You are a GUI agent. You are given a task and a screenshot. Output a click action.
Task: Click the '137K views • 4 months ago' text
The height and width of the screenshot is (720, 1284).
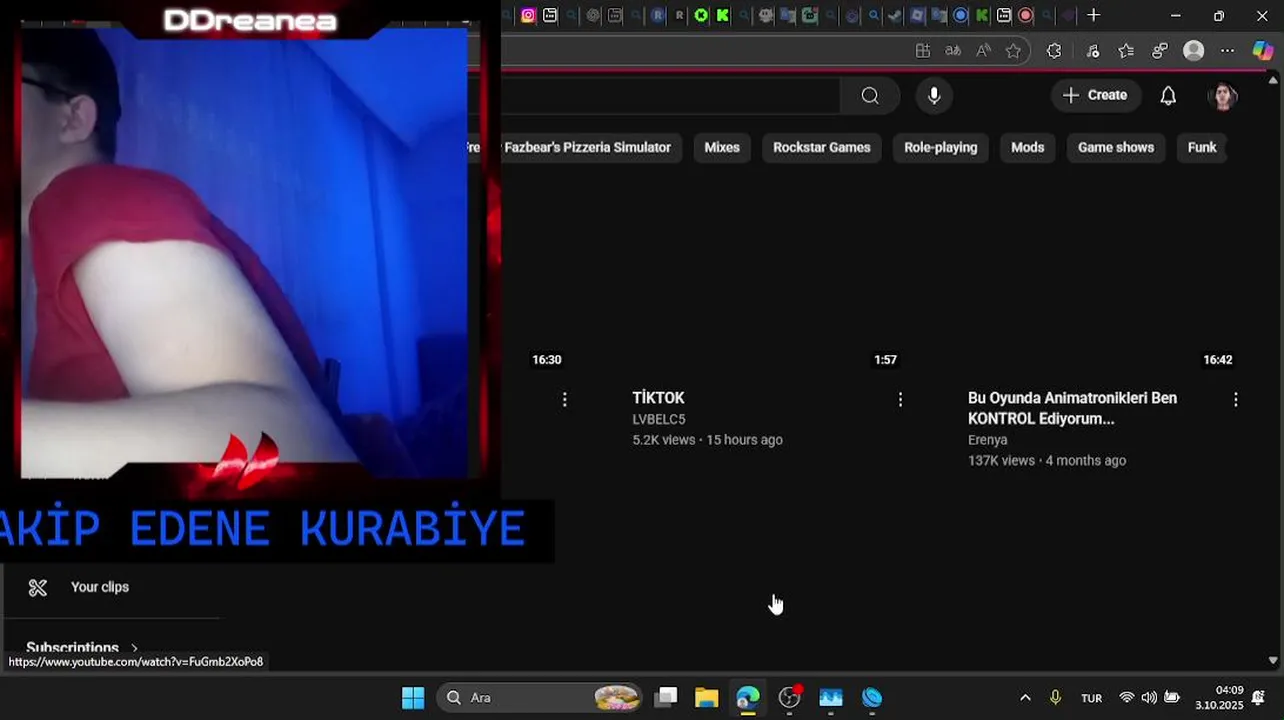click(x=1047, y=461)
